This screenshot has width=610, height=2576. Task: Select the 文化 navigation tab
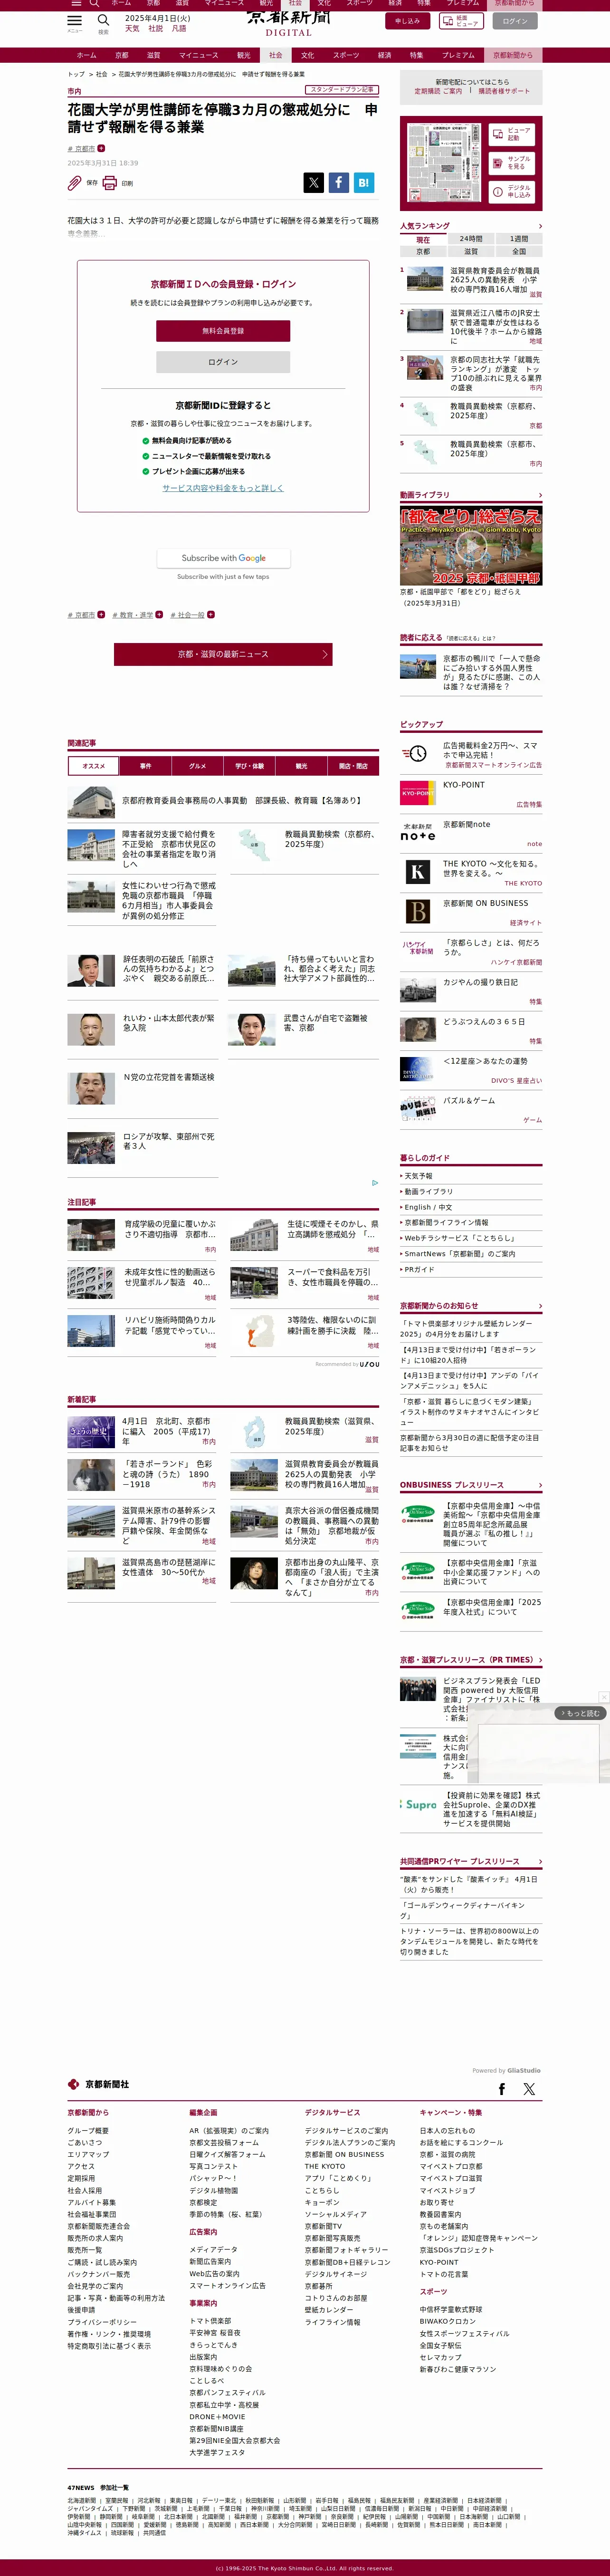307,55
